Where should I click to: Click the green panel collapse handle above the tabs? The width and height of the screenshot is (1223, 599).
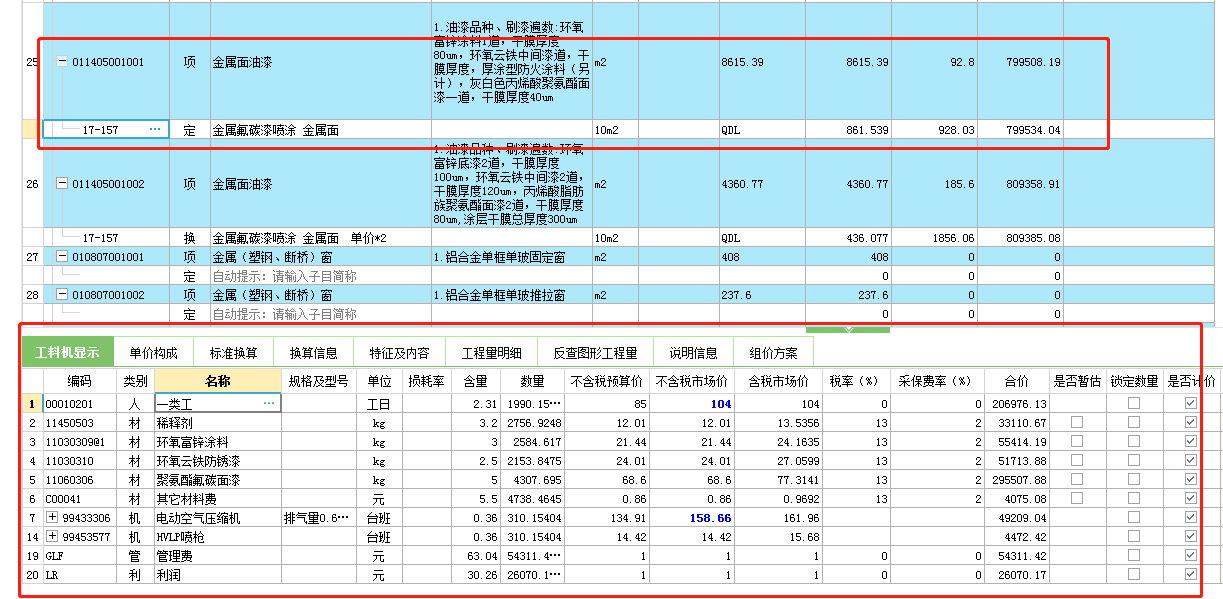pyautogui.click(x=847, y=328)
